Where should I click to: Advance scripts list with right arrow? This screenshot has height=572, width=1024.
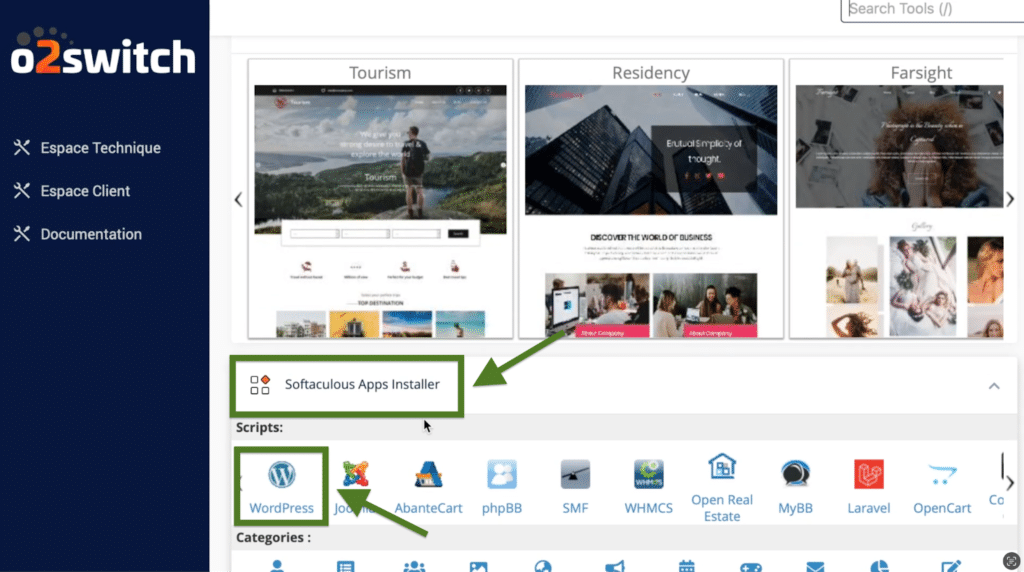point(1010,483)
